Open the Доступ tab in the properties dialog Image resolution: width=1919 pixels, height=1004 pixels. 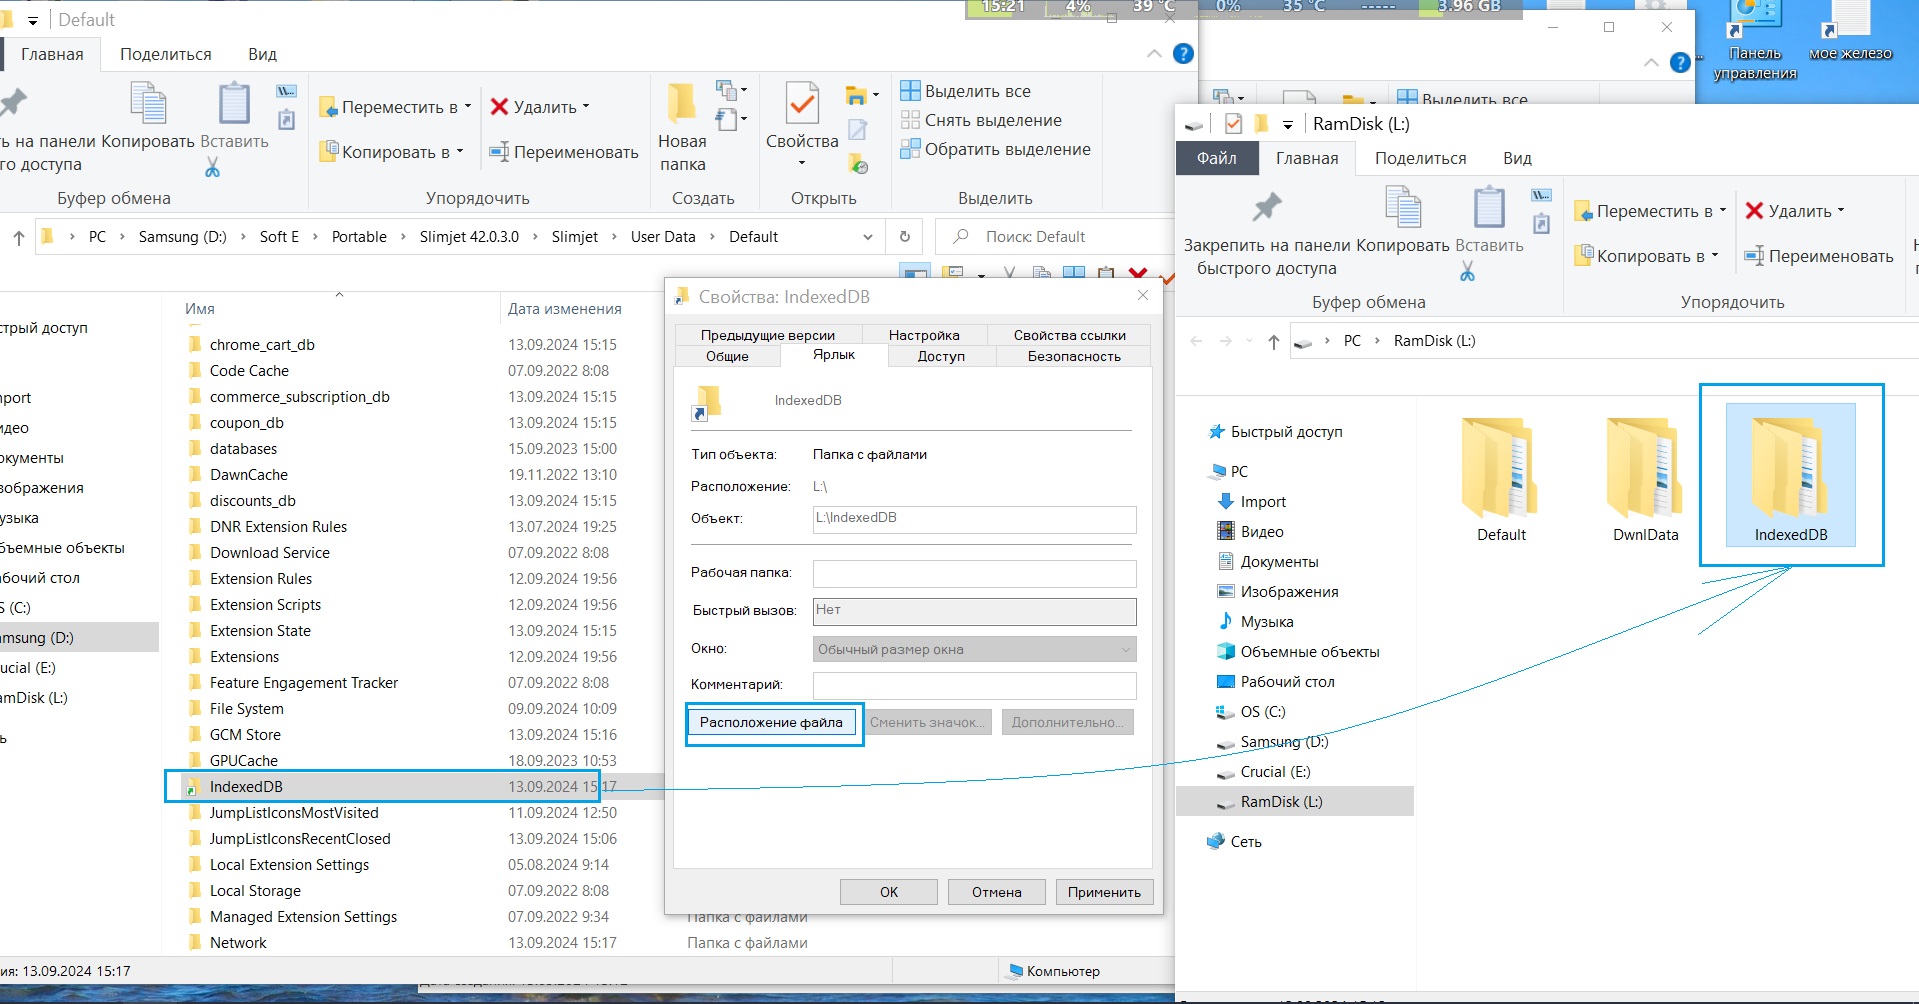tap(941, 356)
